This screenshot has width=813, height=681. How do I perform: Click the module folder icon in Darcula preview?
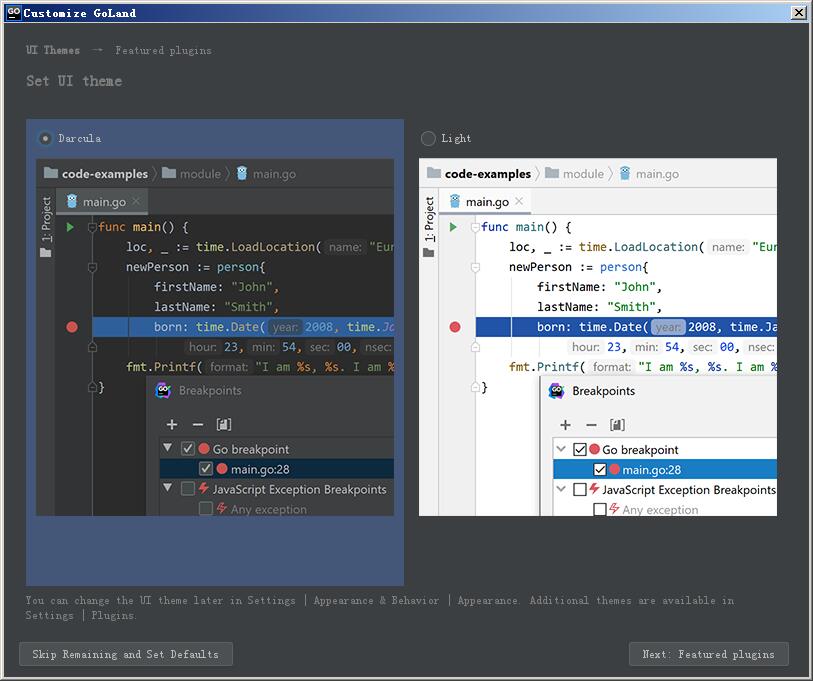169,173
